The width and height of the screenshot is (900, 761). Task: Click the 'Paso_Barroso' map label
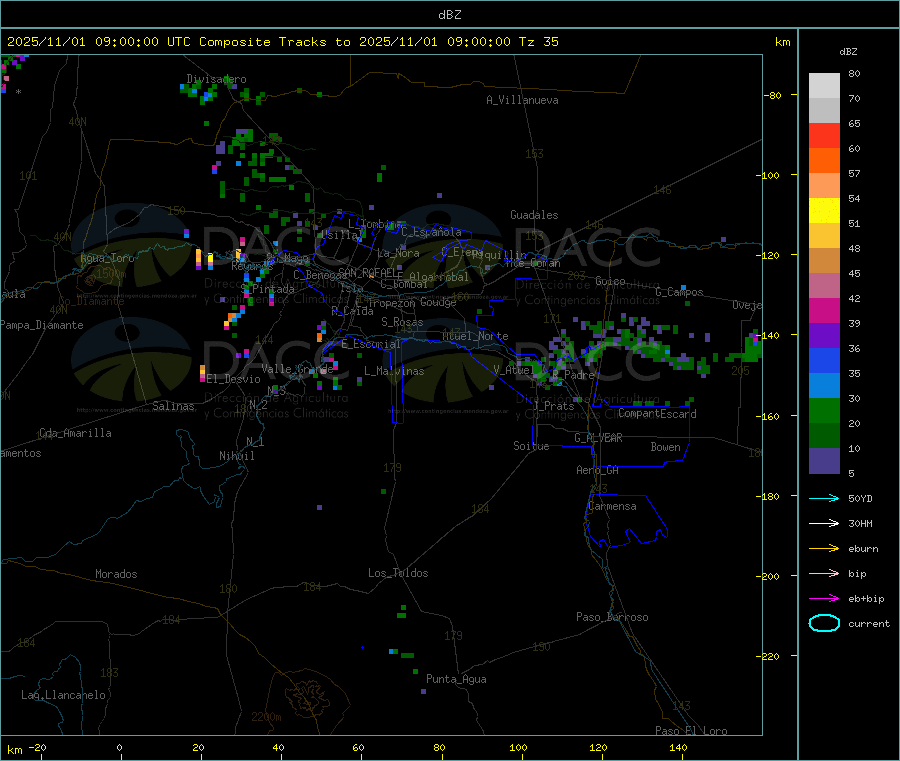point(612,617)
